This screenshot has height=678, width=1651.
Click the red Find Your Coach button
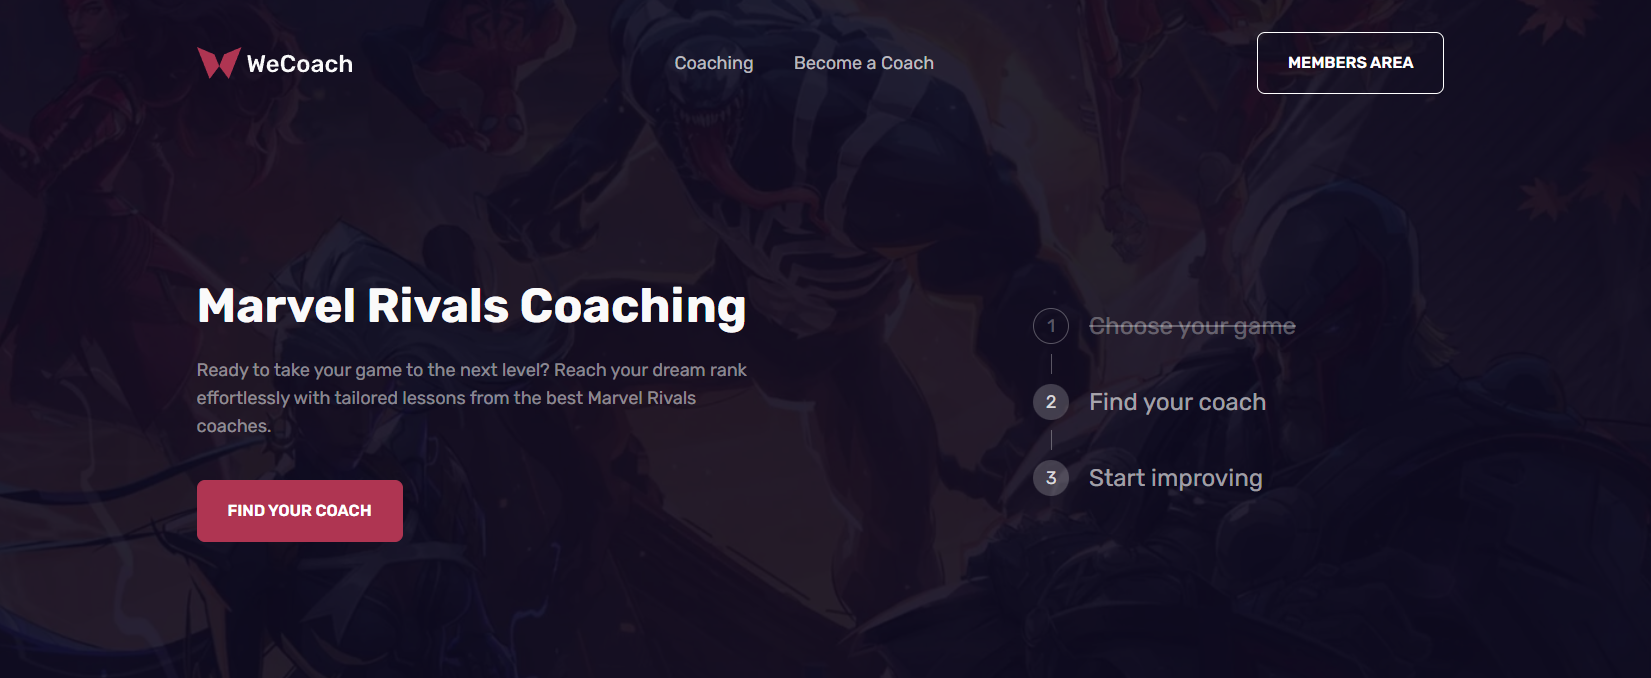(300, 511)
